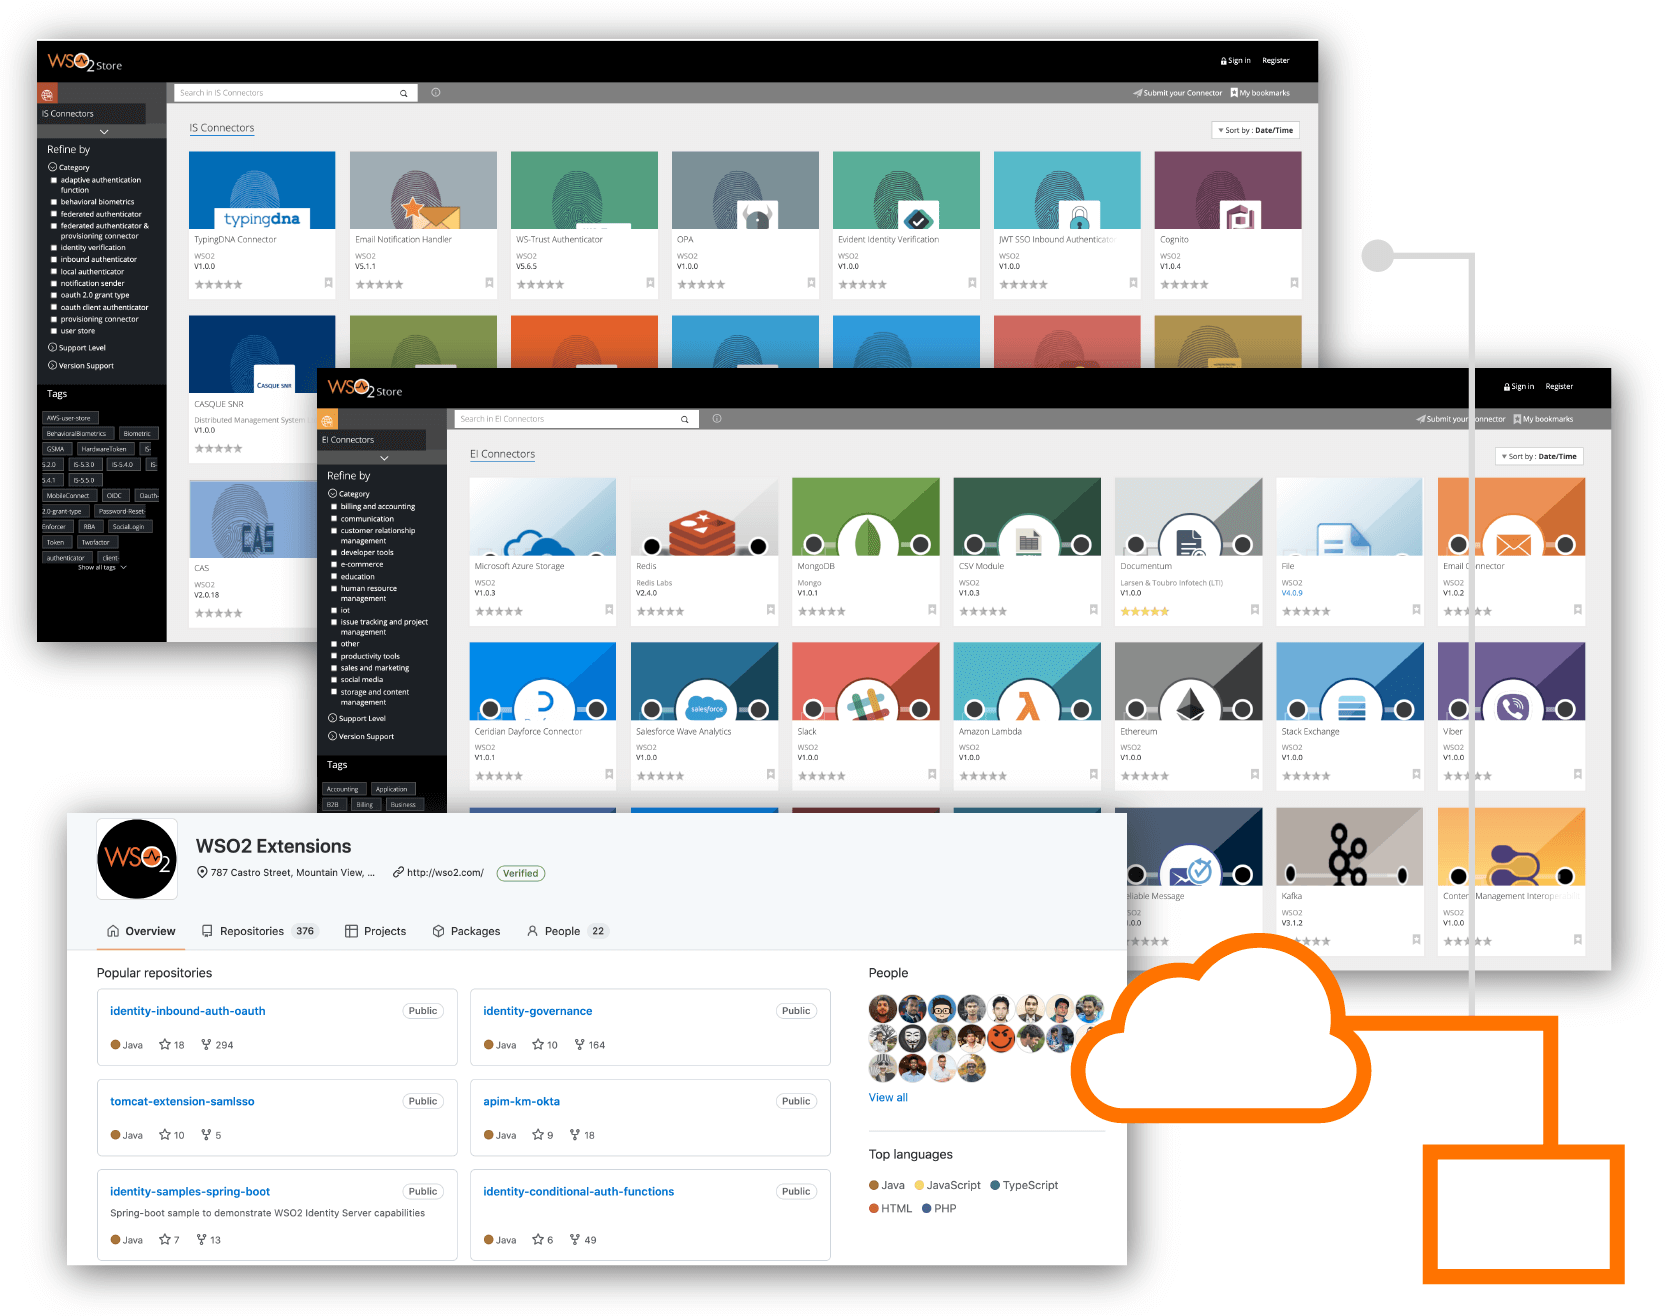Open the Ethereum connector thumbnail

tap(1188, 682)
